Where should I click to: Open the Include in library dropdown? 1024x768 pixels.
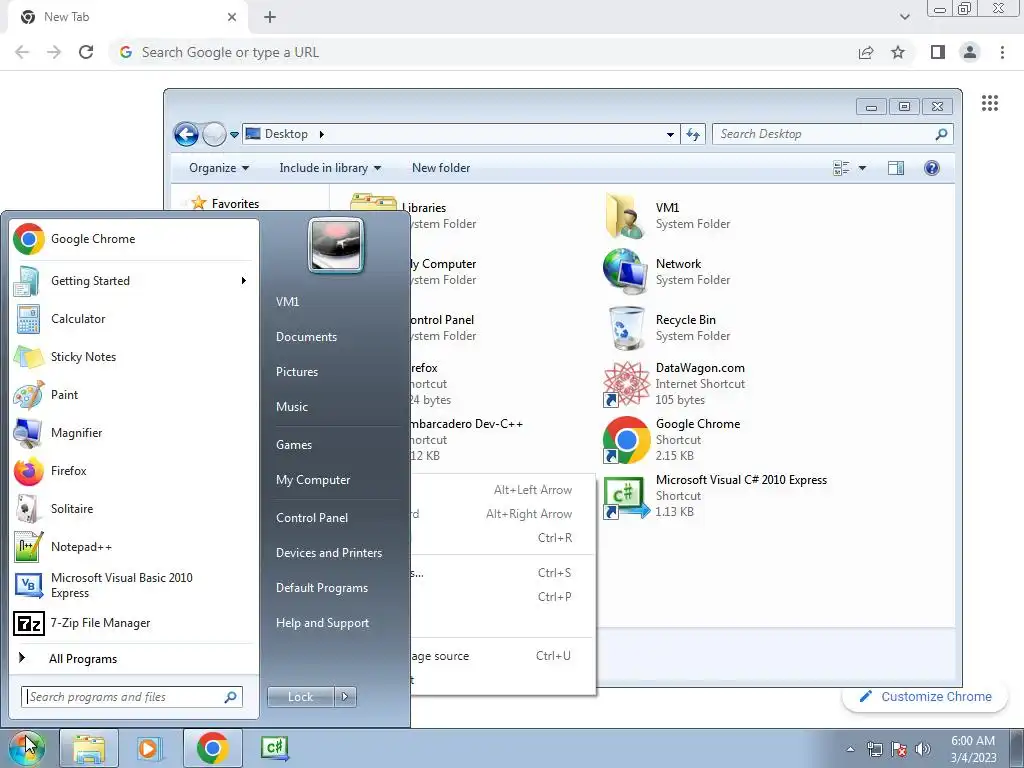pyautogui.click(x=330, y=168)
